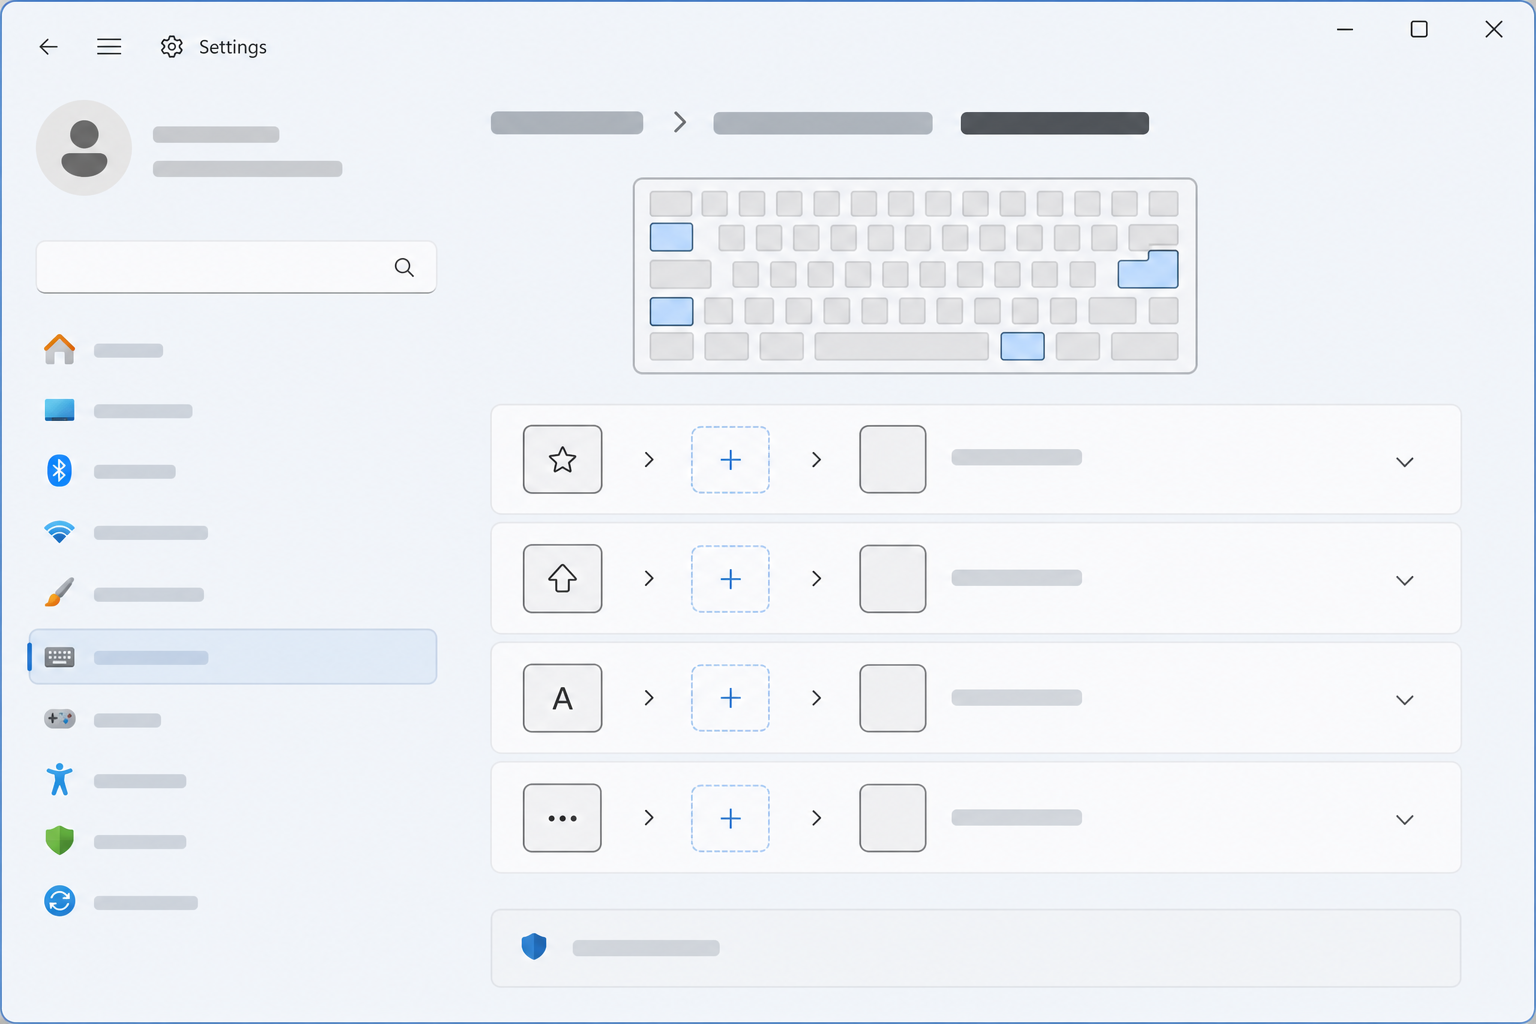Screen dimensions: 1536x1024
Task: Open the paintbrush Personalization item
Action: [233, 594]
